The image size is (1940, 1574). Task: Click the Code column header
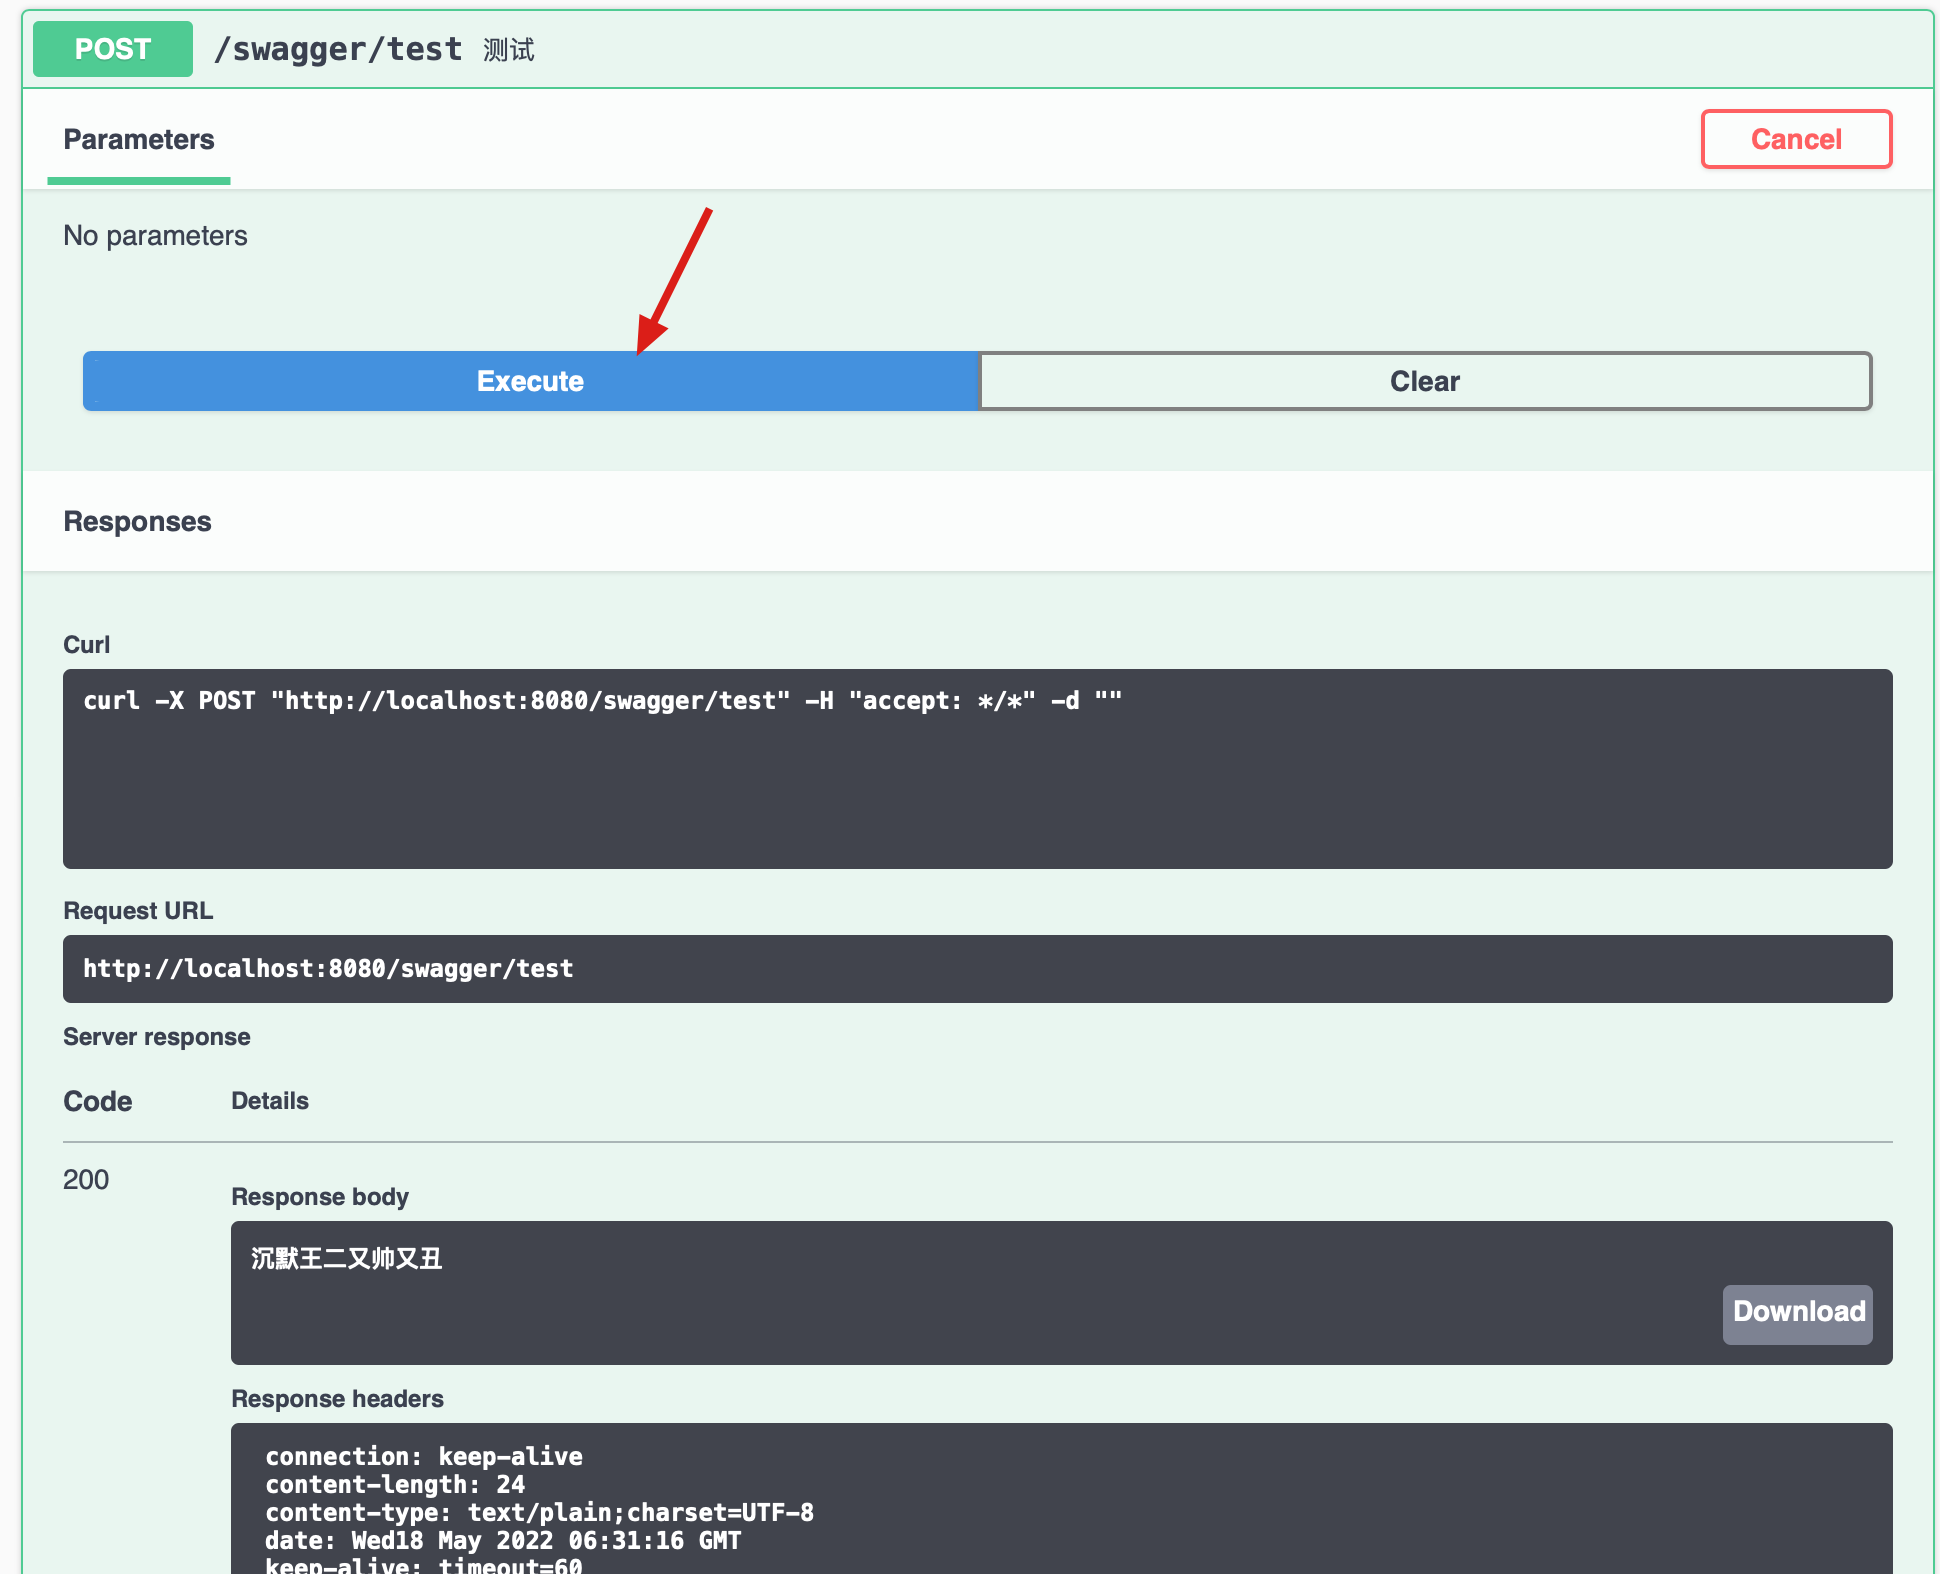click(x=97, y=1101)
